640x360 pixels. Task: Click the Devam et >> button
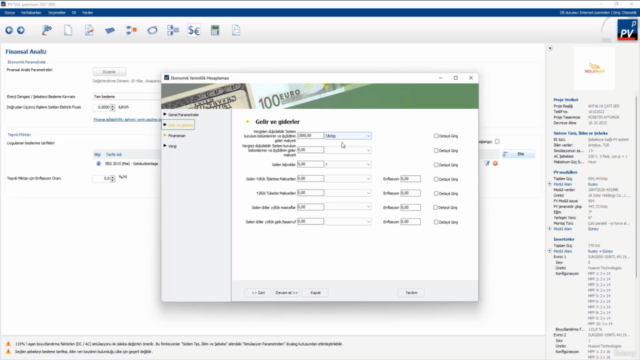pyautogui.click(x=287, y=293)
